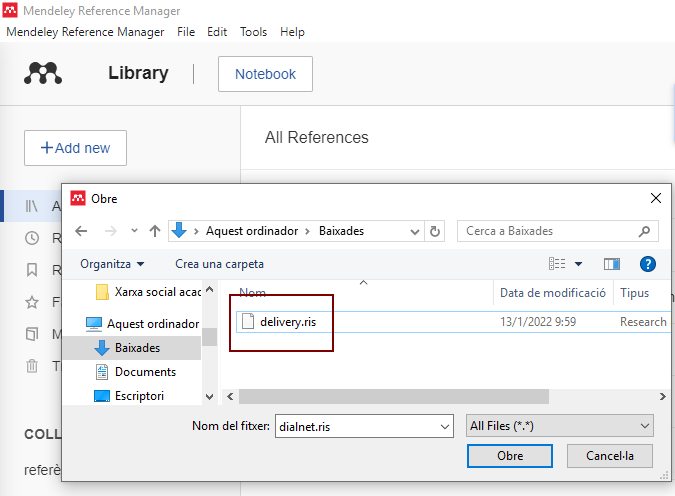This screenshot has height=496, width=675.
Task: Open All References library sidebar icon
Action: point(32,206)
